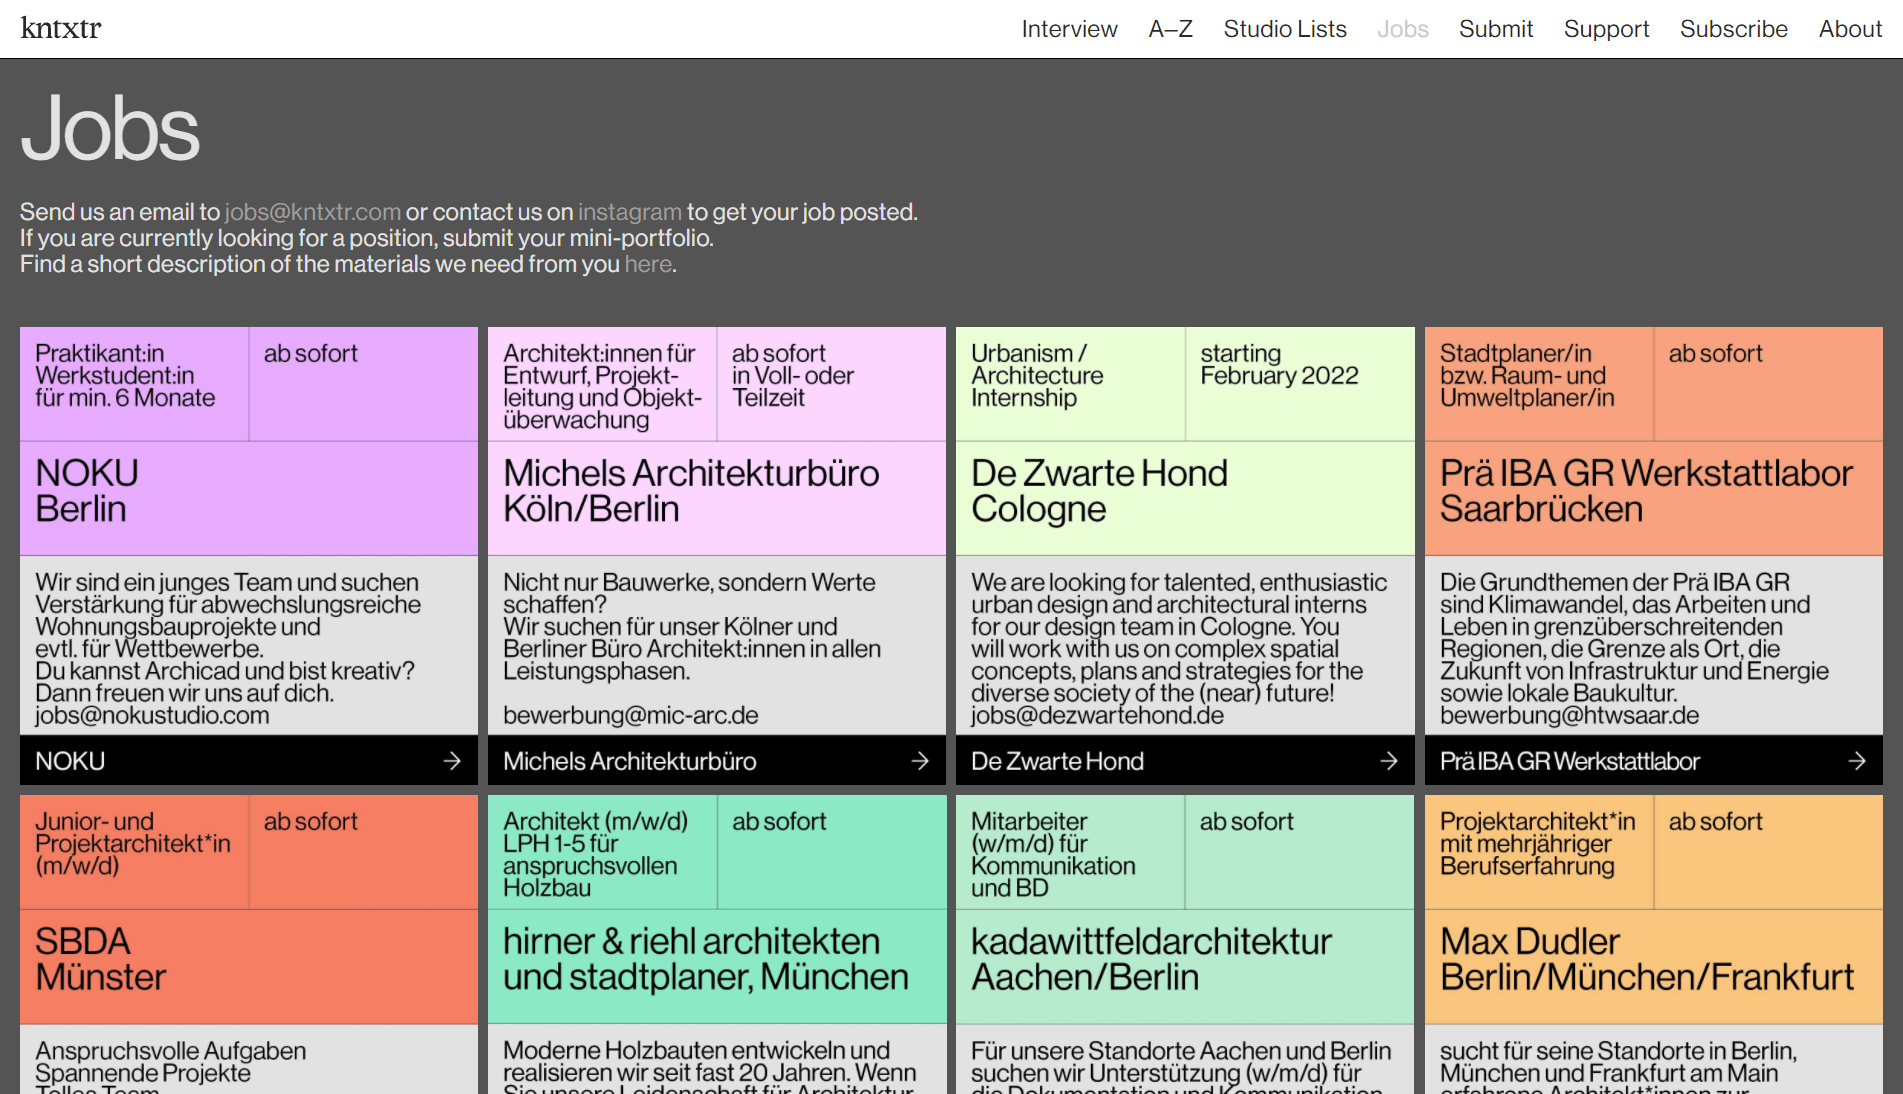This screenshot has width=1903, height=1094.
Task: Open the Support page
Action: pos(1606,29)
